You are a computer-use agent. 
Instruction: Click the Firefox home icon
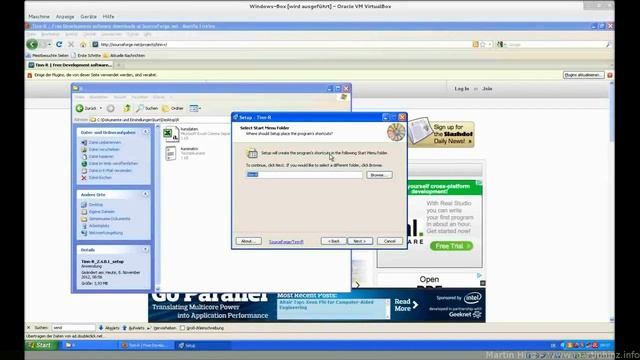pyautogui.click(x=83, y=44)
